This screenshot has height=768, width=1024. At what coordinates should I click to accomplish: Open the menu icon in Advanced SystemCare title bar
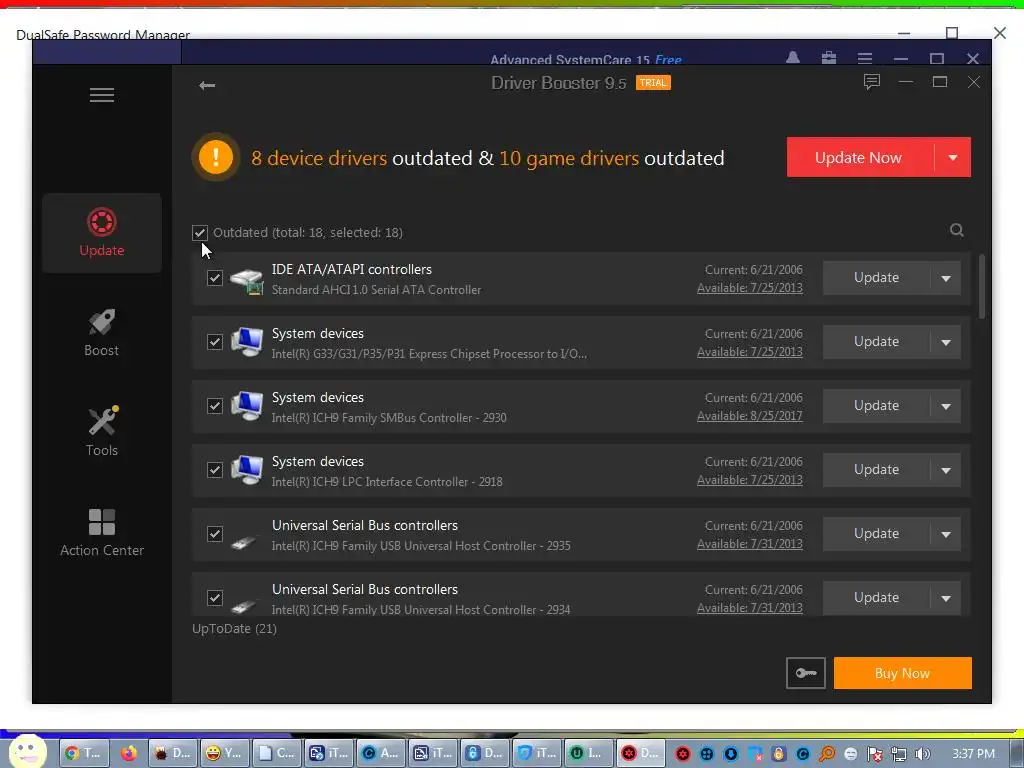[865, 58]
